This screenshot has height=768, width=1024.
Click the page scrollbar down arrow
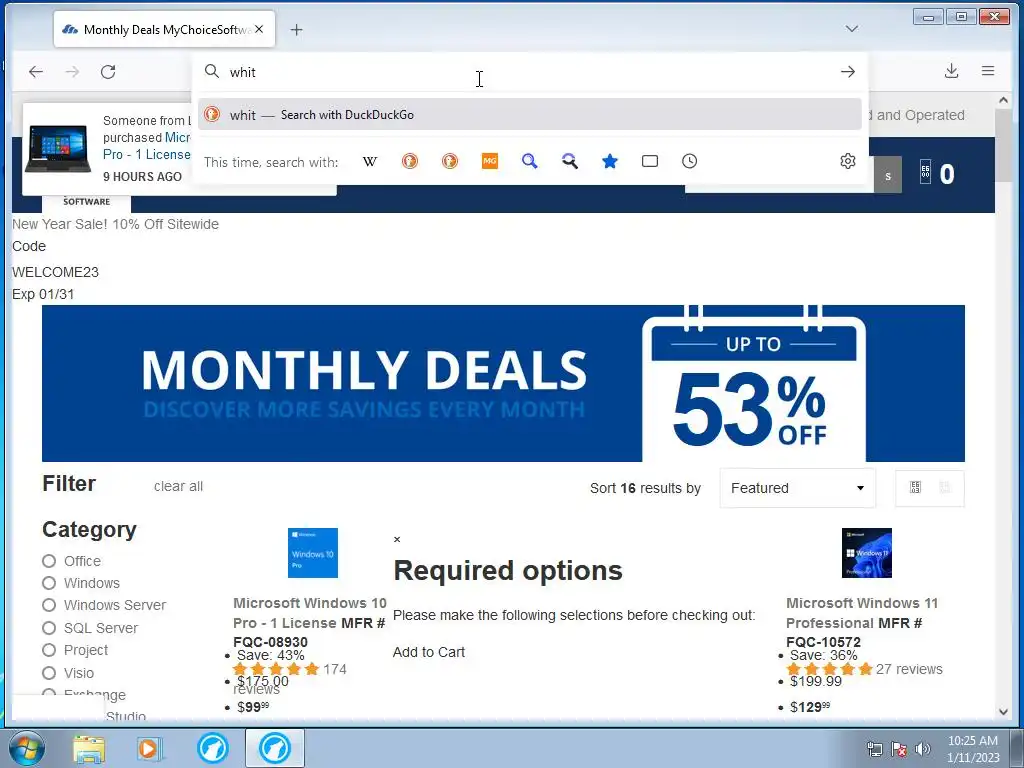click(x=1003, y=712)
